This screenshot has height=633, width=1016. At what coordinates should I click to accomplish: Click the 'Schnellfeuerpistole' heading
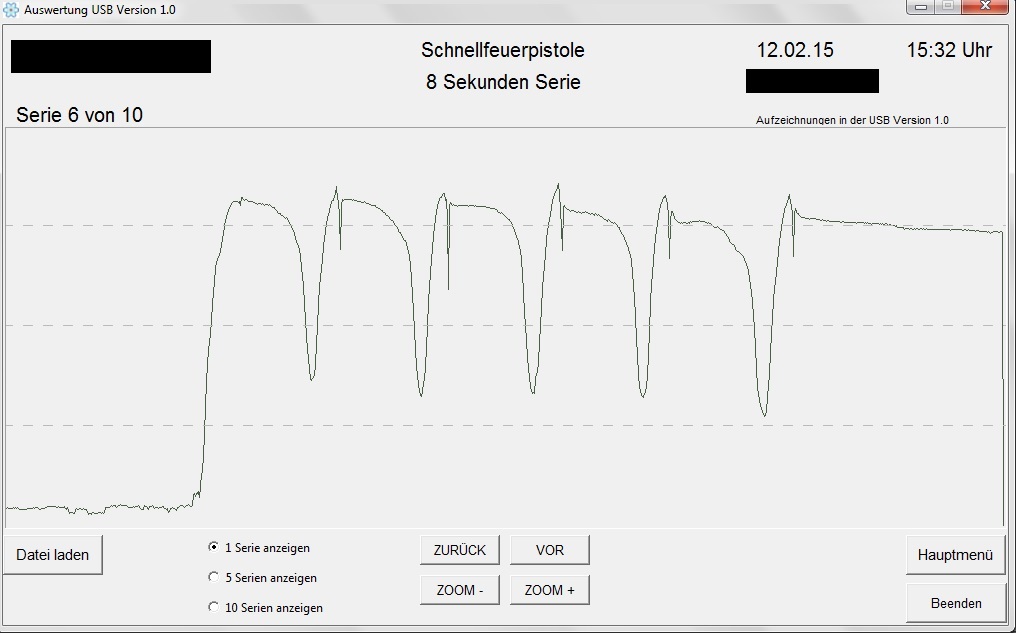(x=503, y=50)
